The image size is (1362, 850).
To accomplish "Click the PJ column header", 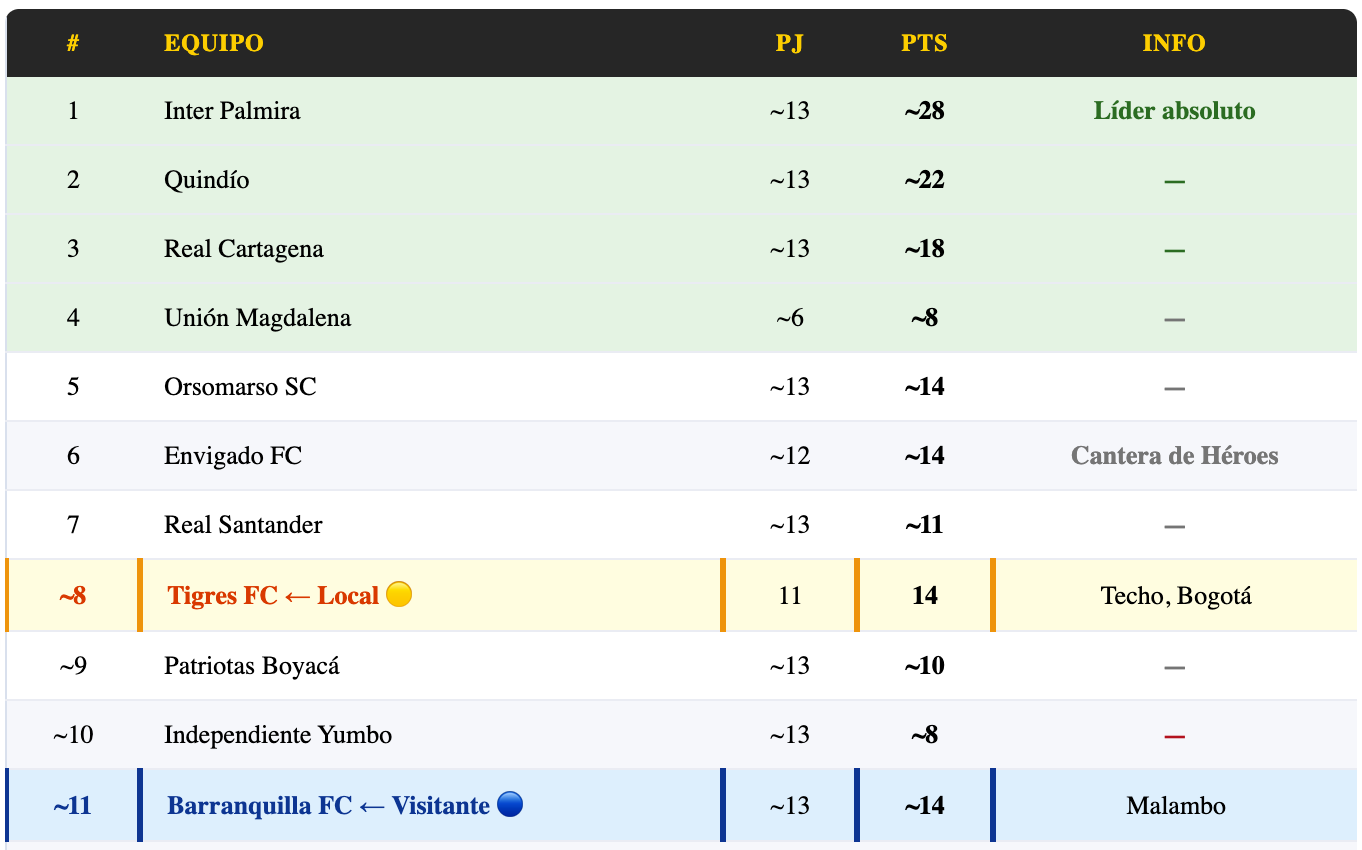I will (789, 43).
